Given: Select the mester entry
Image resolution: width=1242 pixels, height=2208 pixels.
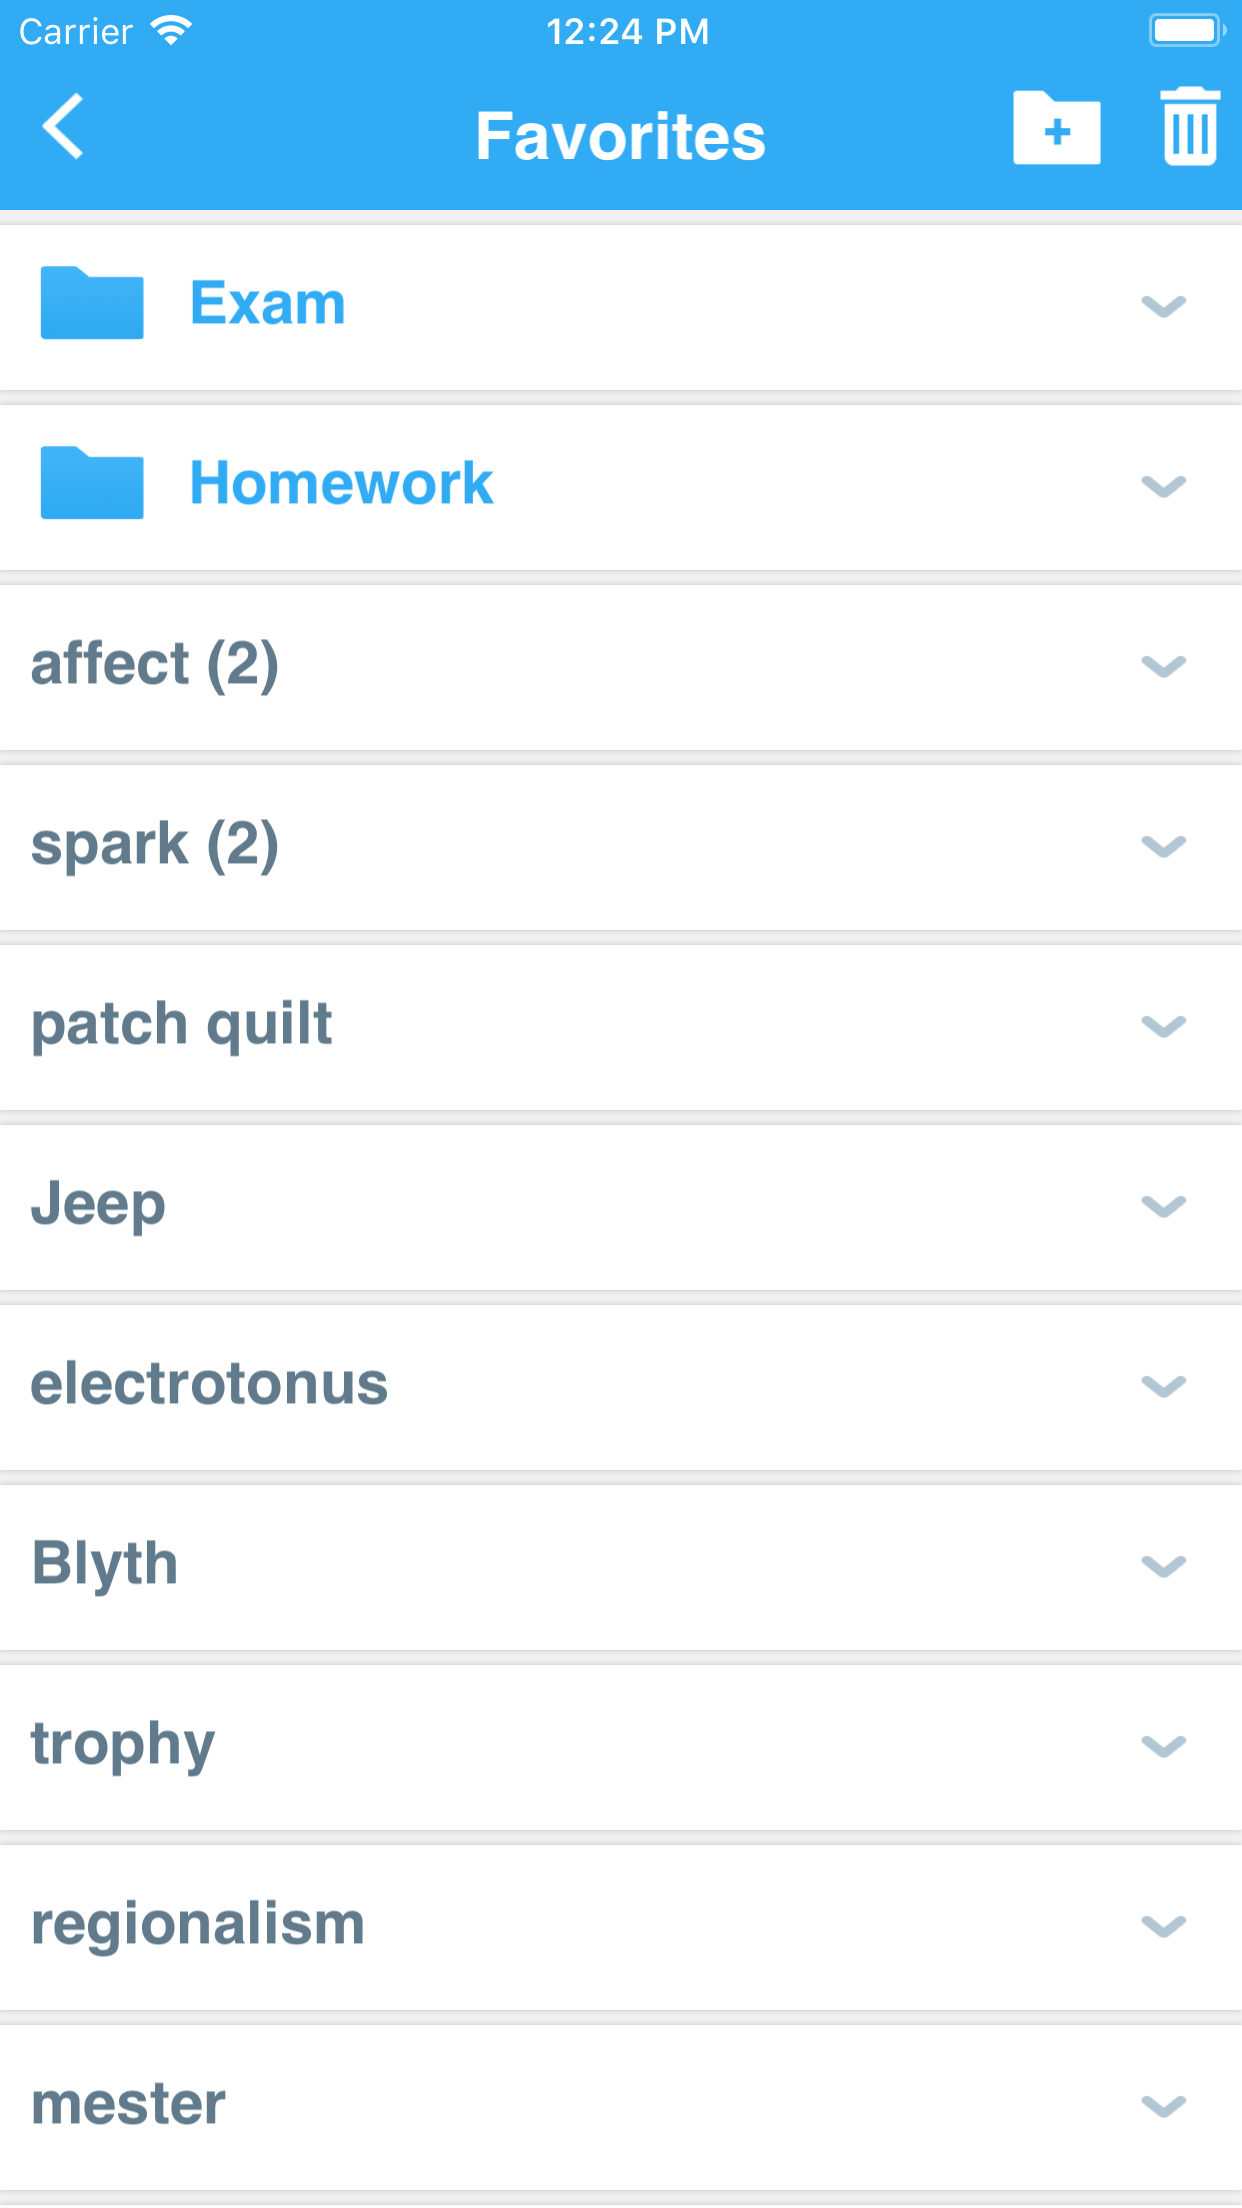Looking at the screenshot, I should click(x=129, y=2104).
